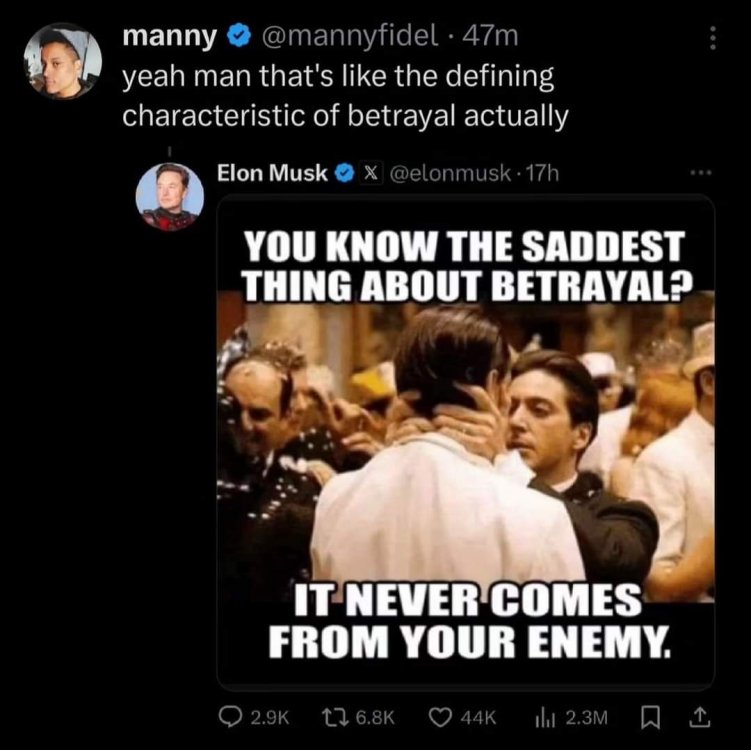The width and height of the screenshot is (751, 750).
Task: Click the 47m timestamp
Action: pos(492,38)
